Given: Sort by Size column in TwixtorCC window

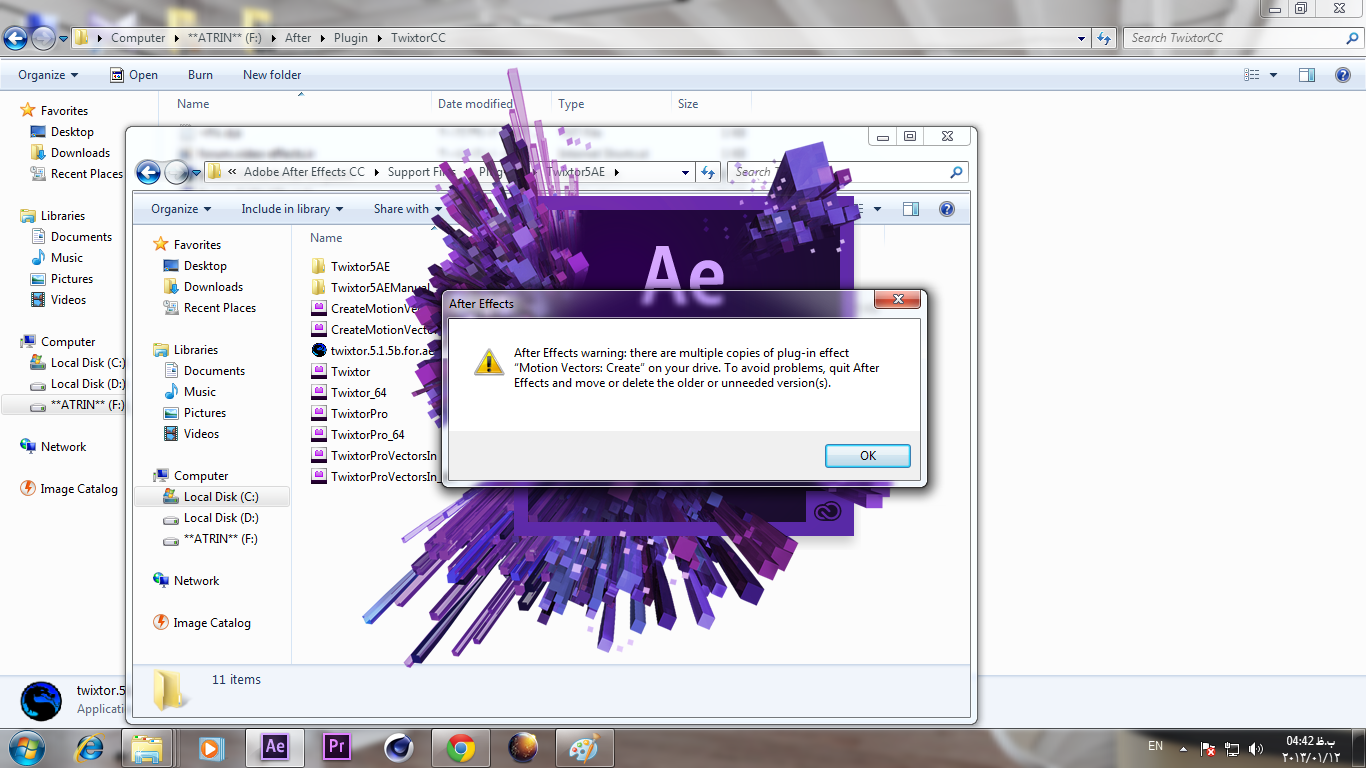Looking at the screenshot, I should tap(688, 104).
